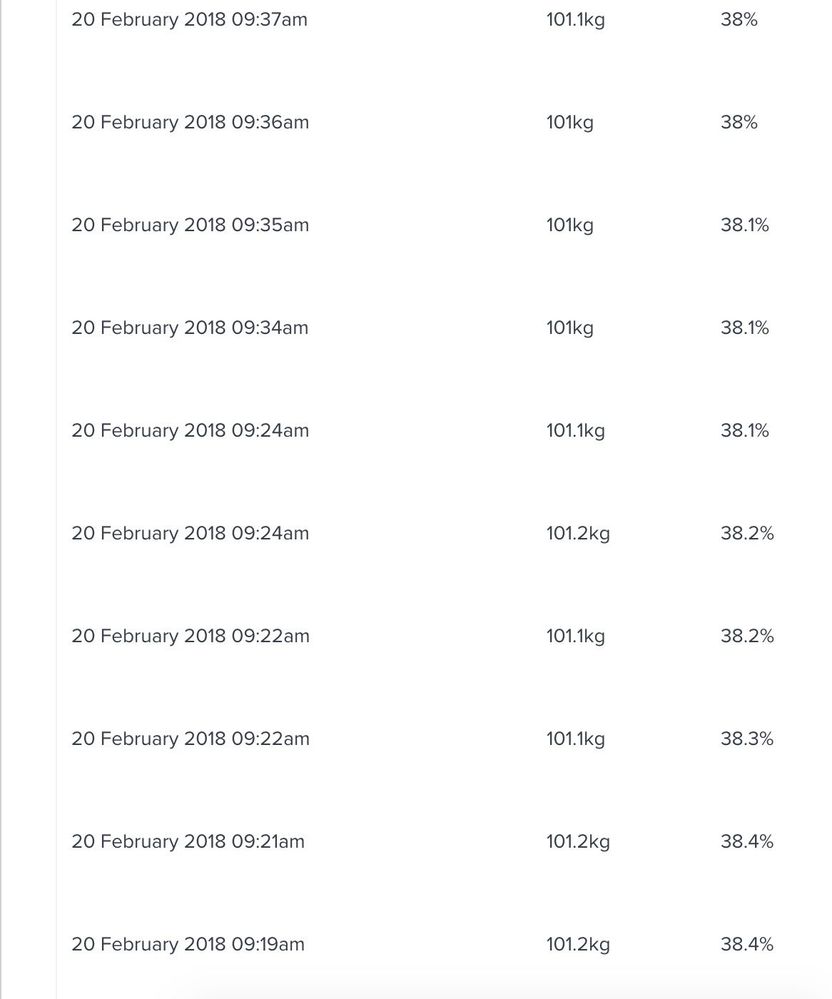Image resolution: width=832 pixels, height=999 pixels.
Task: Click date of 09:24am entry weighing 101.2kg
Action: (190, 534)
